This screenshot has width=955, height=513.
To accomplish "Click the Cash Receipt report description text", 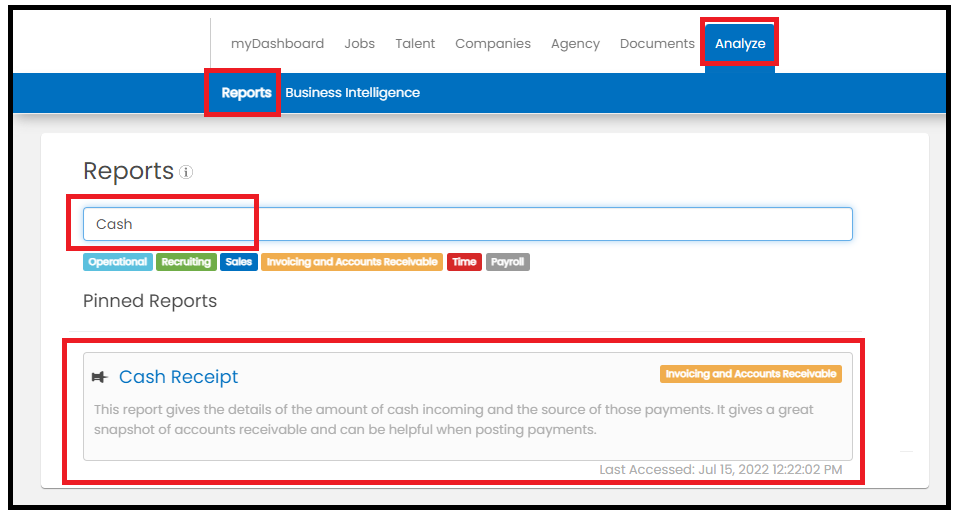I will coord(454,419).
